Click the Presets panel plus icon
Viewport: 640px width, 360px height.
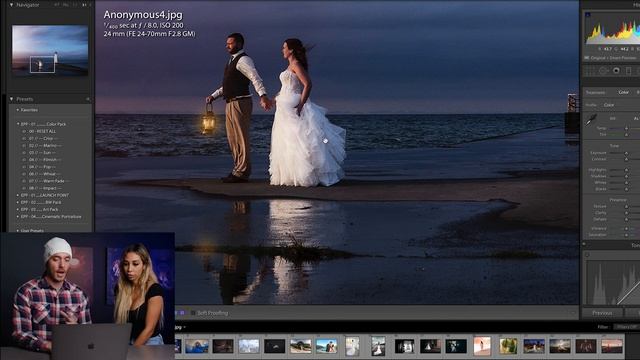coord(87,99)
